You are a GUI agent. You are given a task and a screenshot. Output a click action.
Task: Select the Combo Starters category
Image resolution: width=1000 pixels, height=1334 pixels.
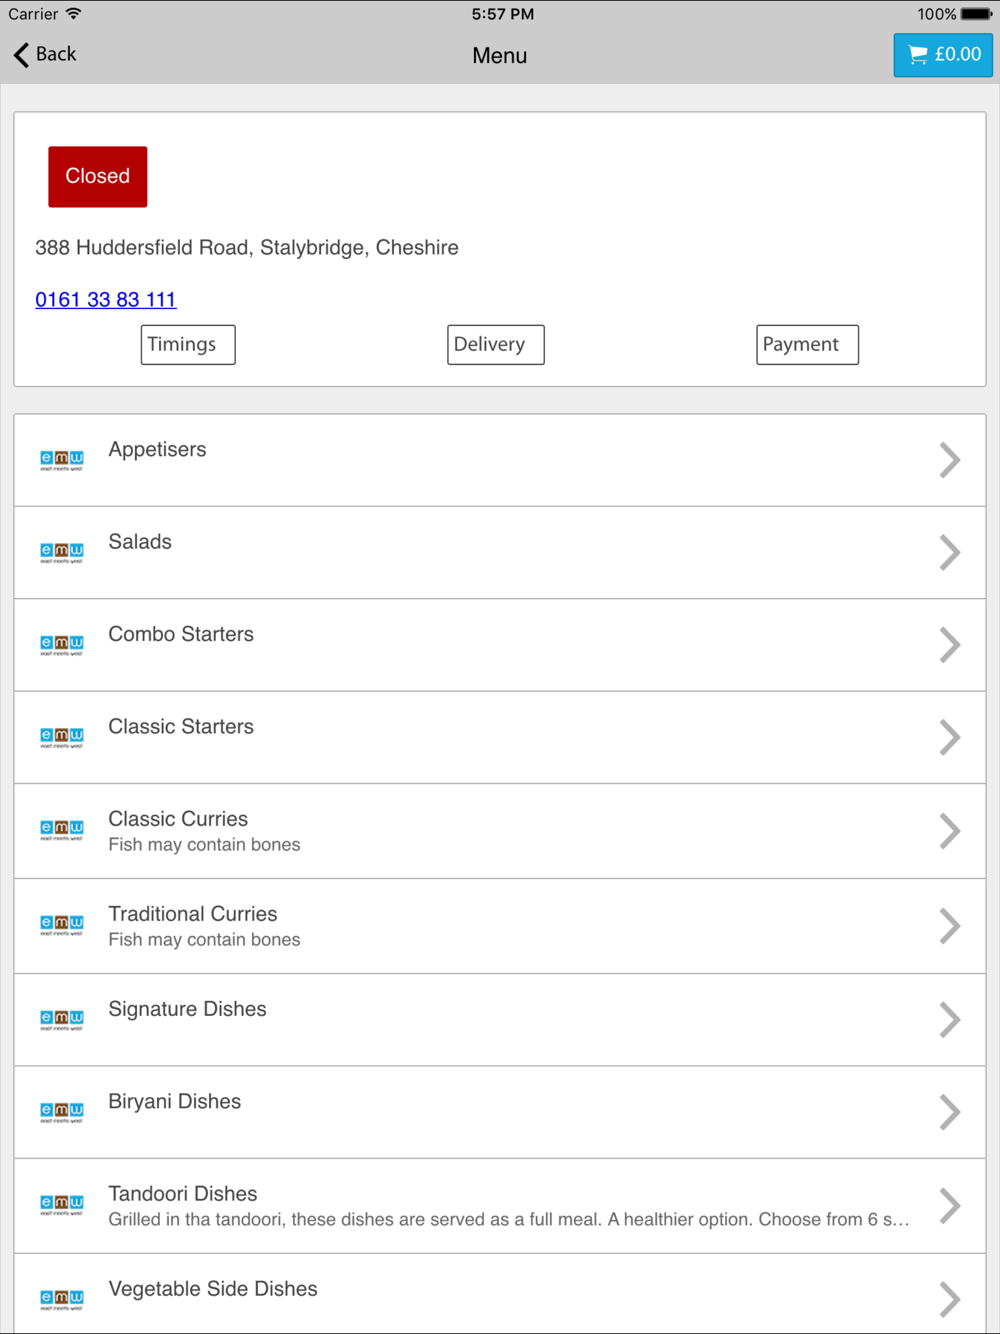(x=500, y=645)
